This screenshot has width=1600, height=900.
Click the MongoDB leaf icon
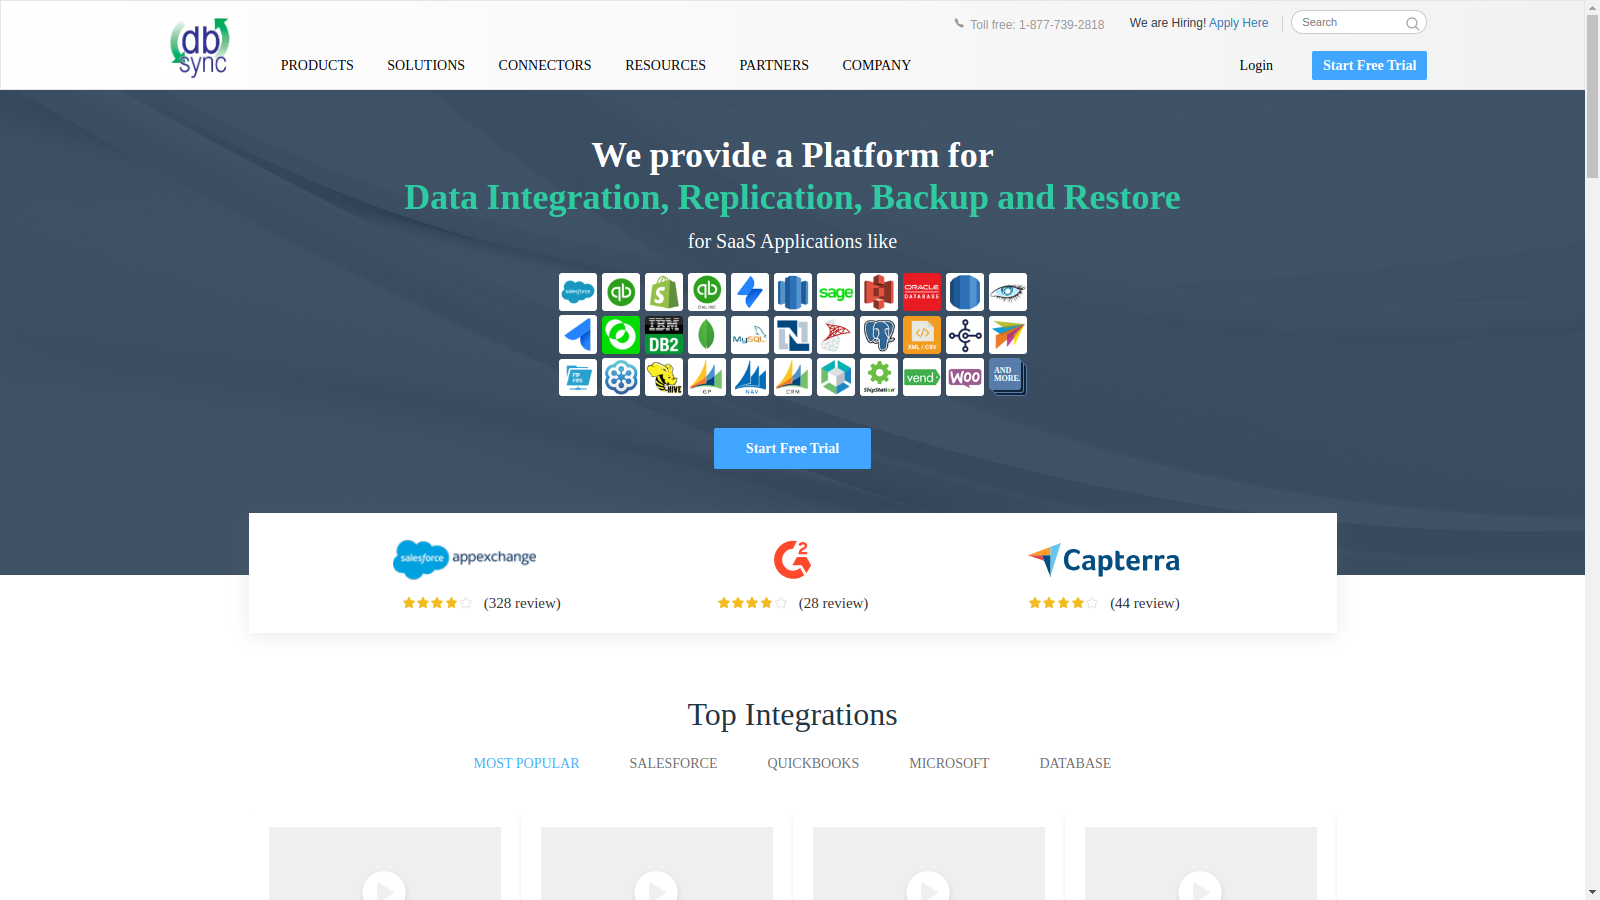click(x=707, y=335)
